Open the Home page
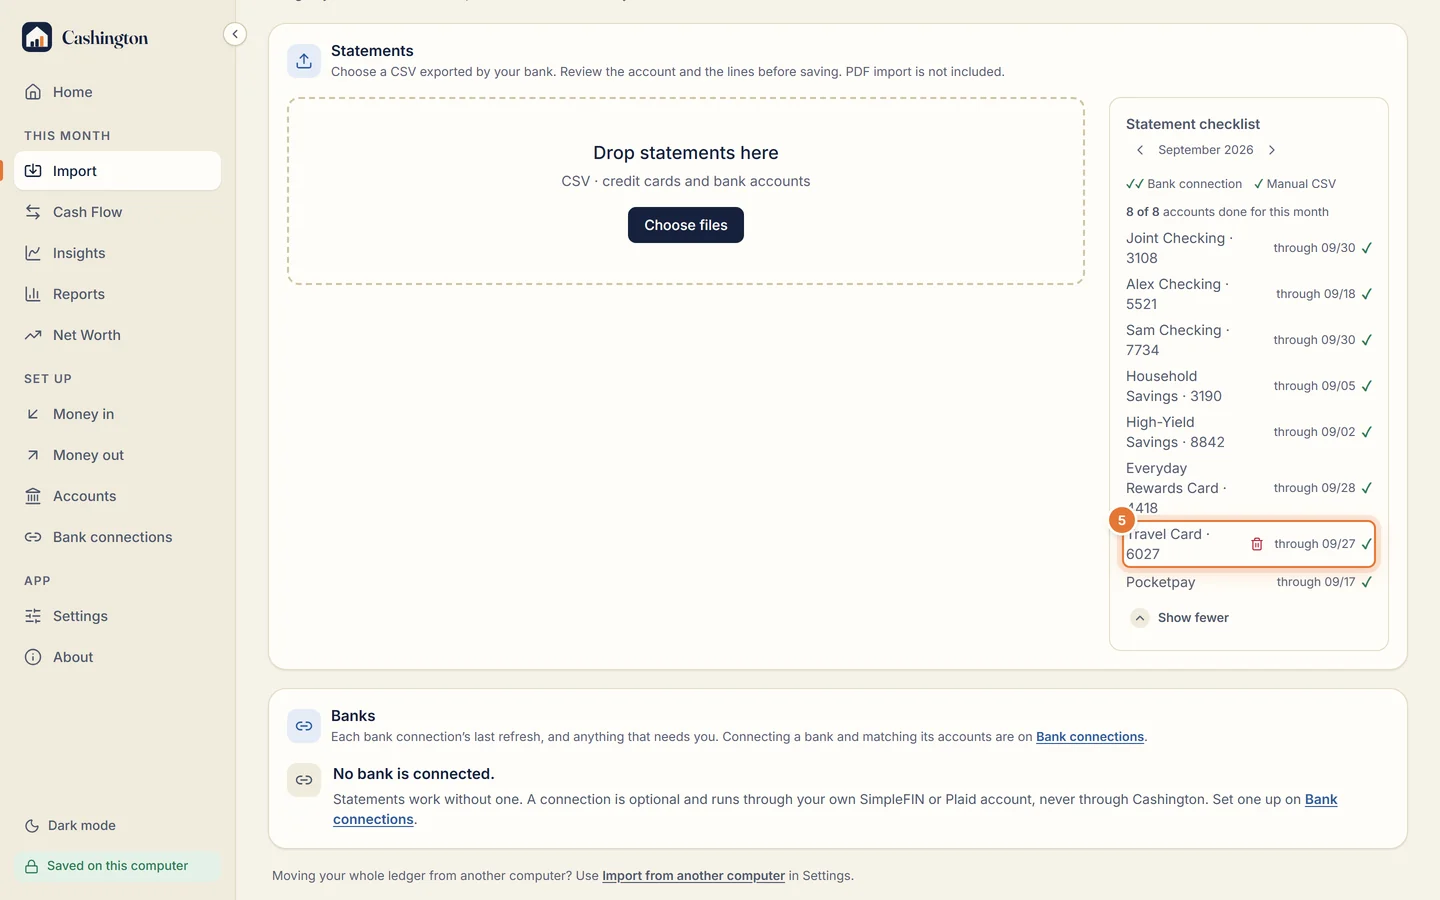The height and width of the screenshot is (900, 1440). click(x=117, y=92)
